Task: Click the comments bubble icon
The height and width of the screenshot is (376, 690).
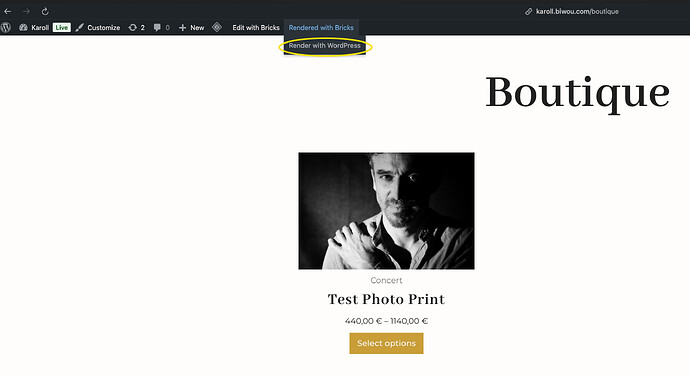Action: (157, 27)
